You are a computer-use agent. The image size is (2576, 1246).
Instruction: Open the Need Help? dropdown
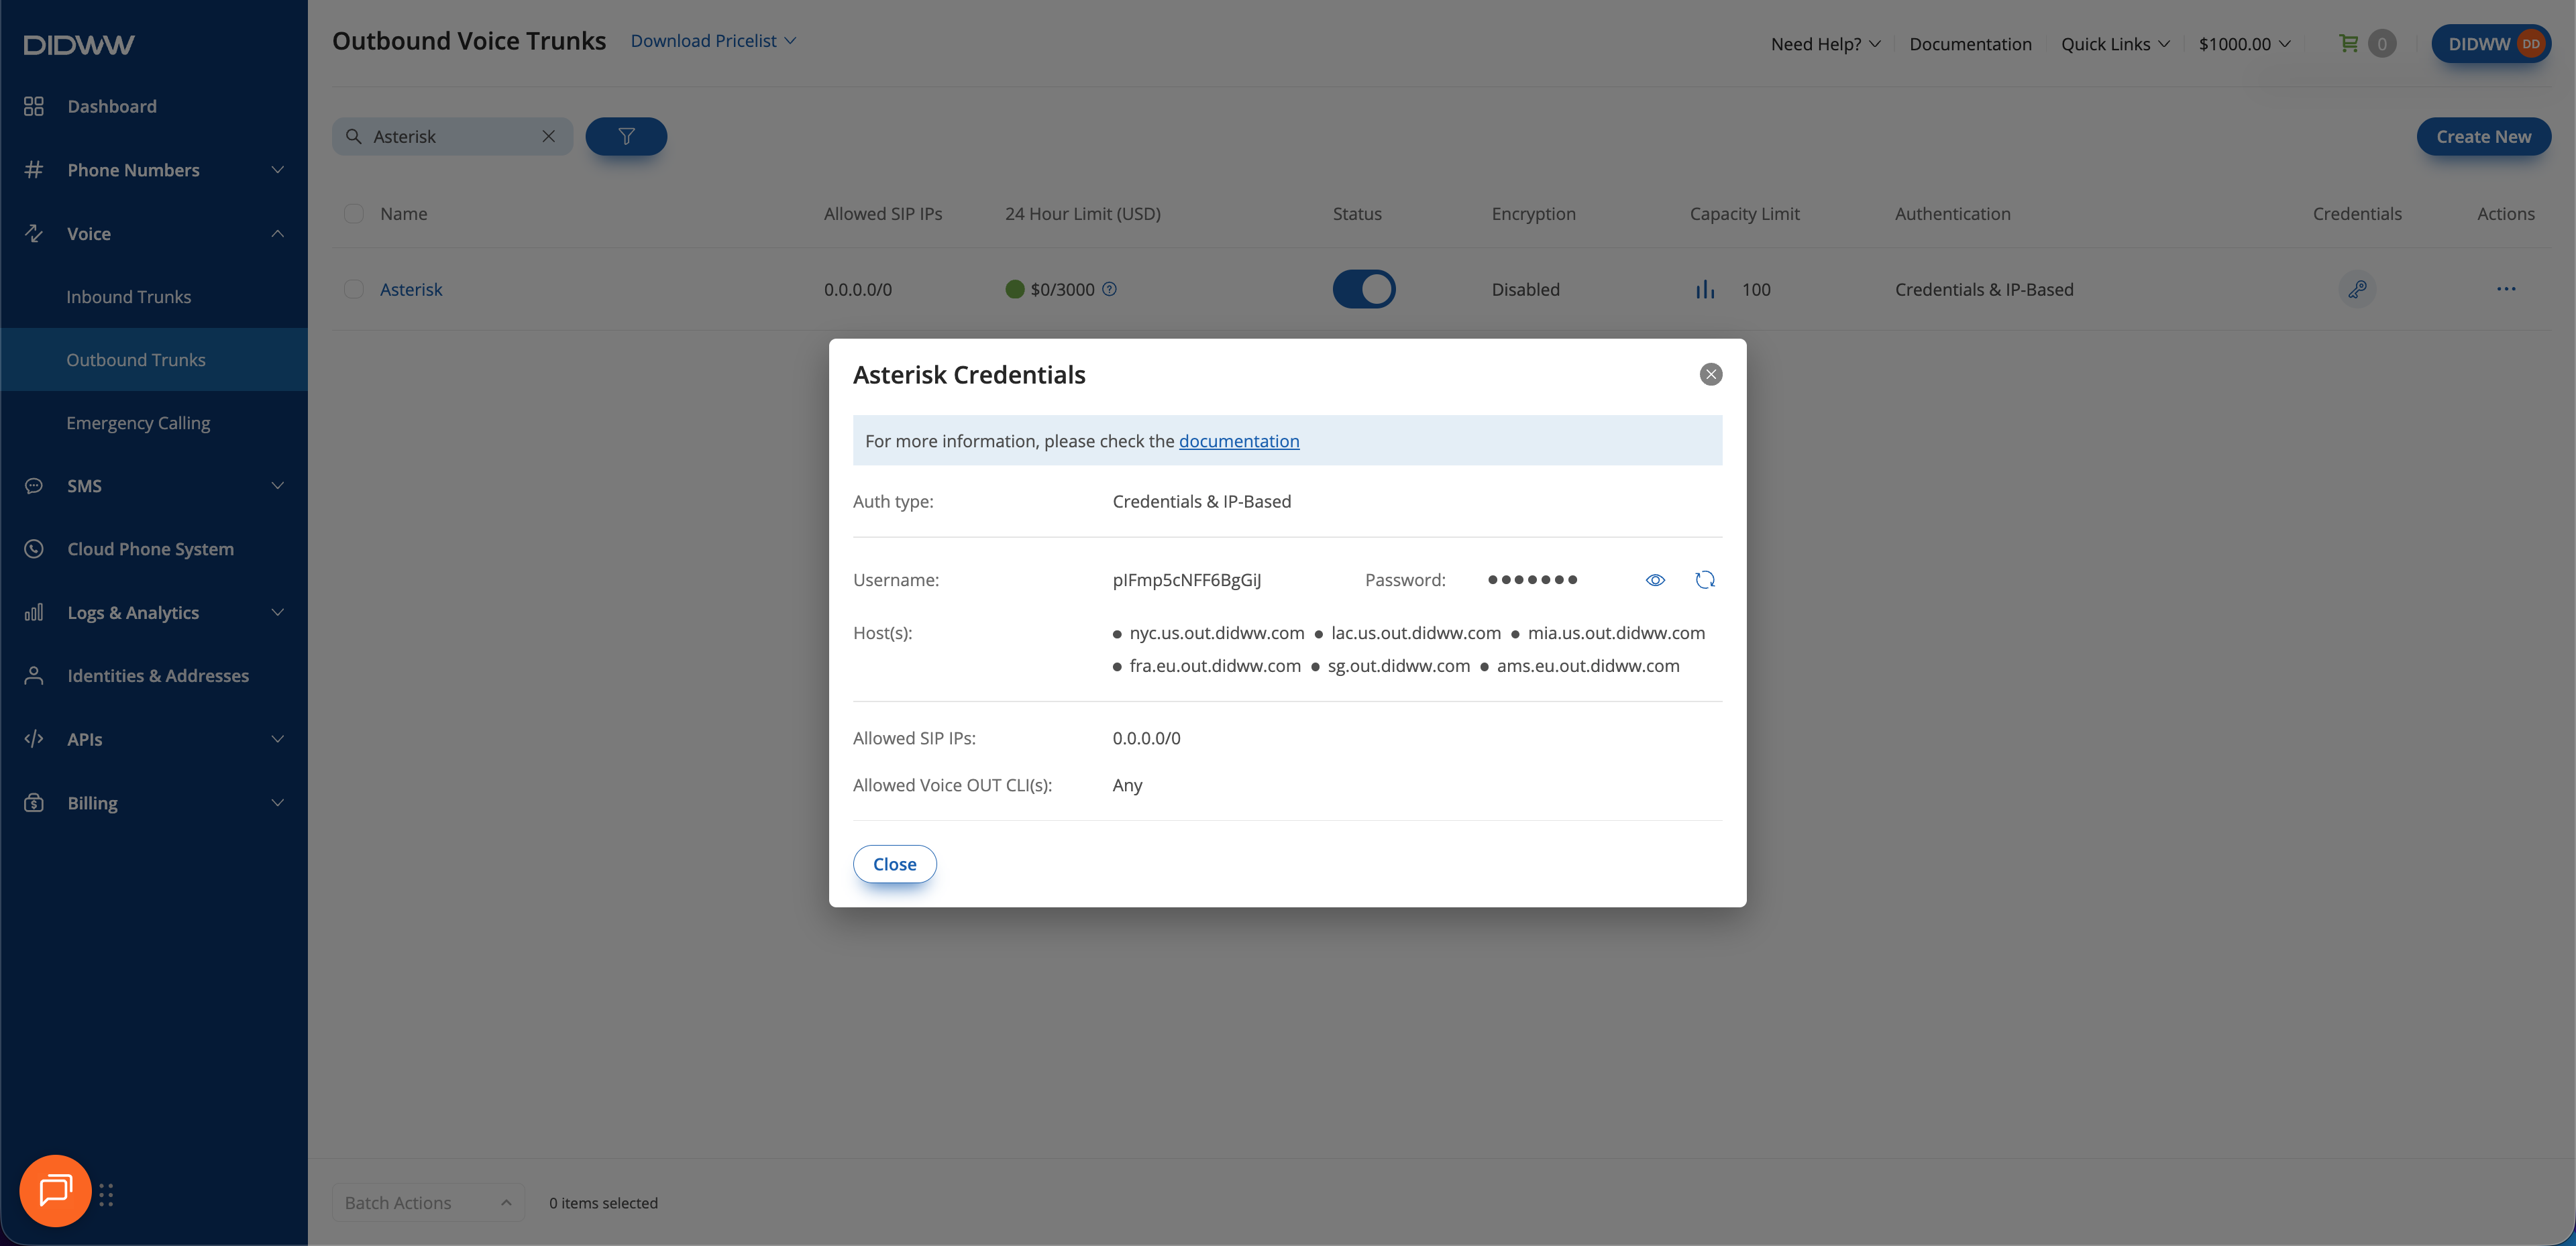coord(1826,44)
